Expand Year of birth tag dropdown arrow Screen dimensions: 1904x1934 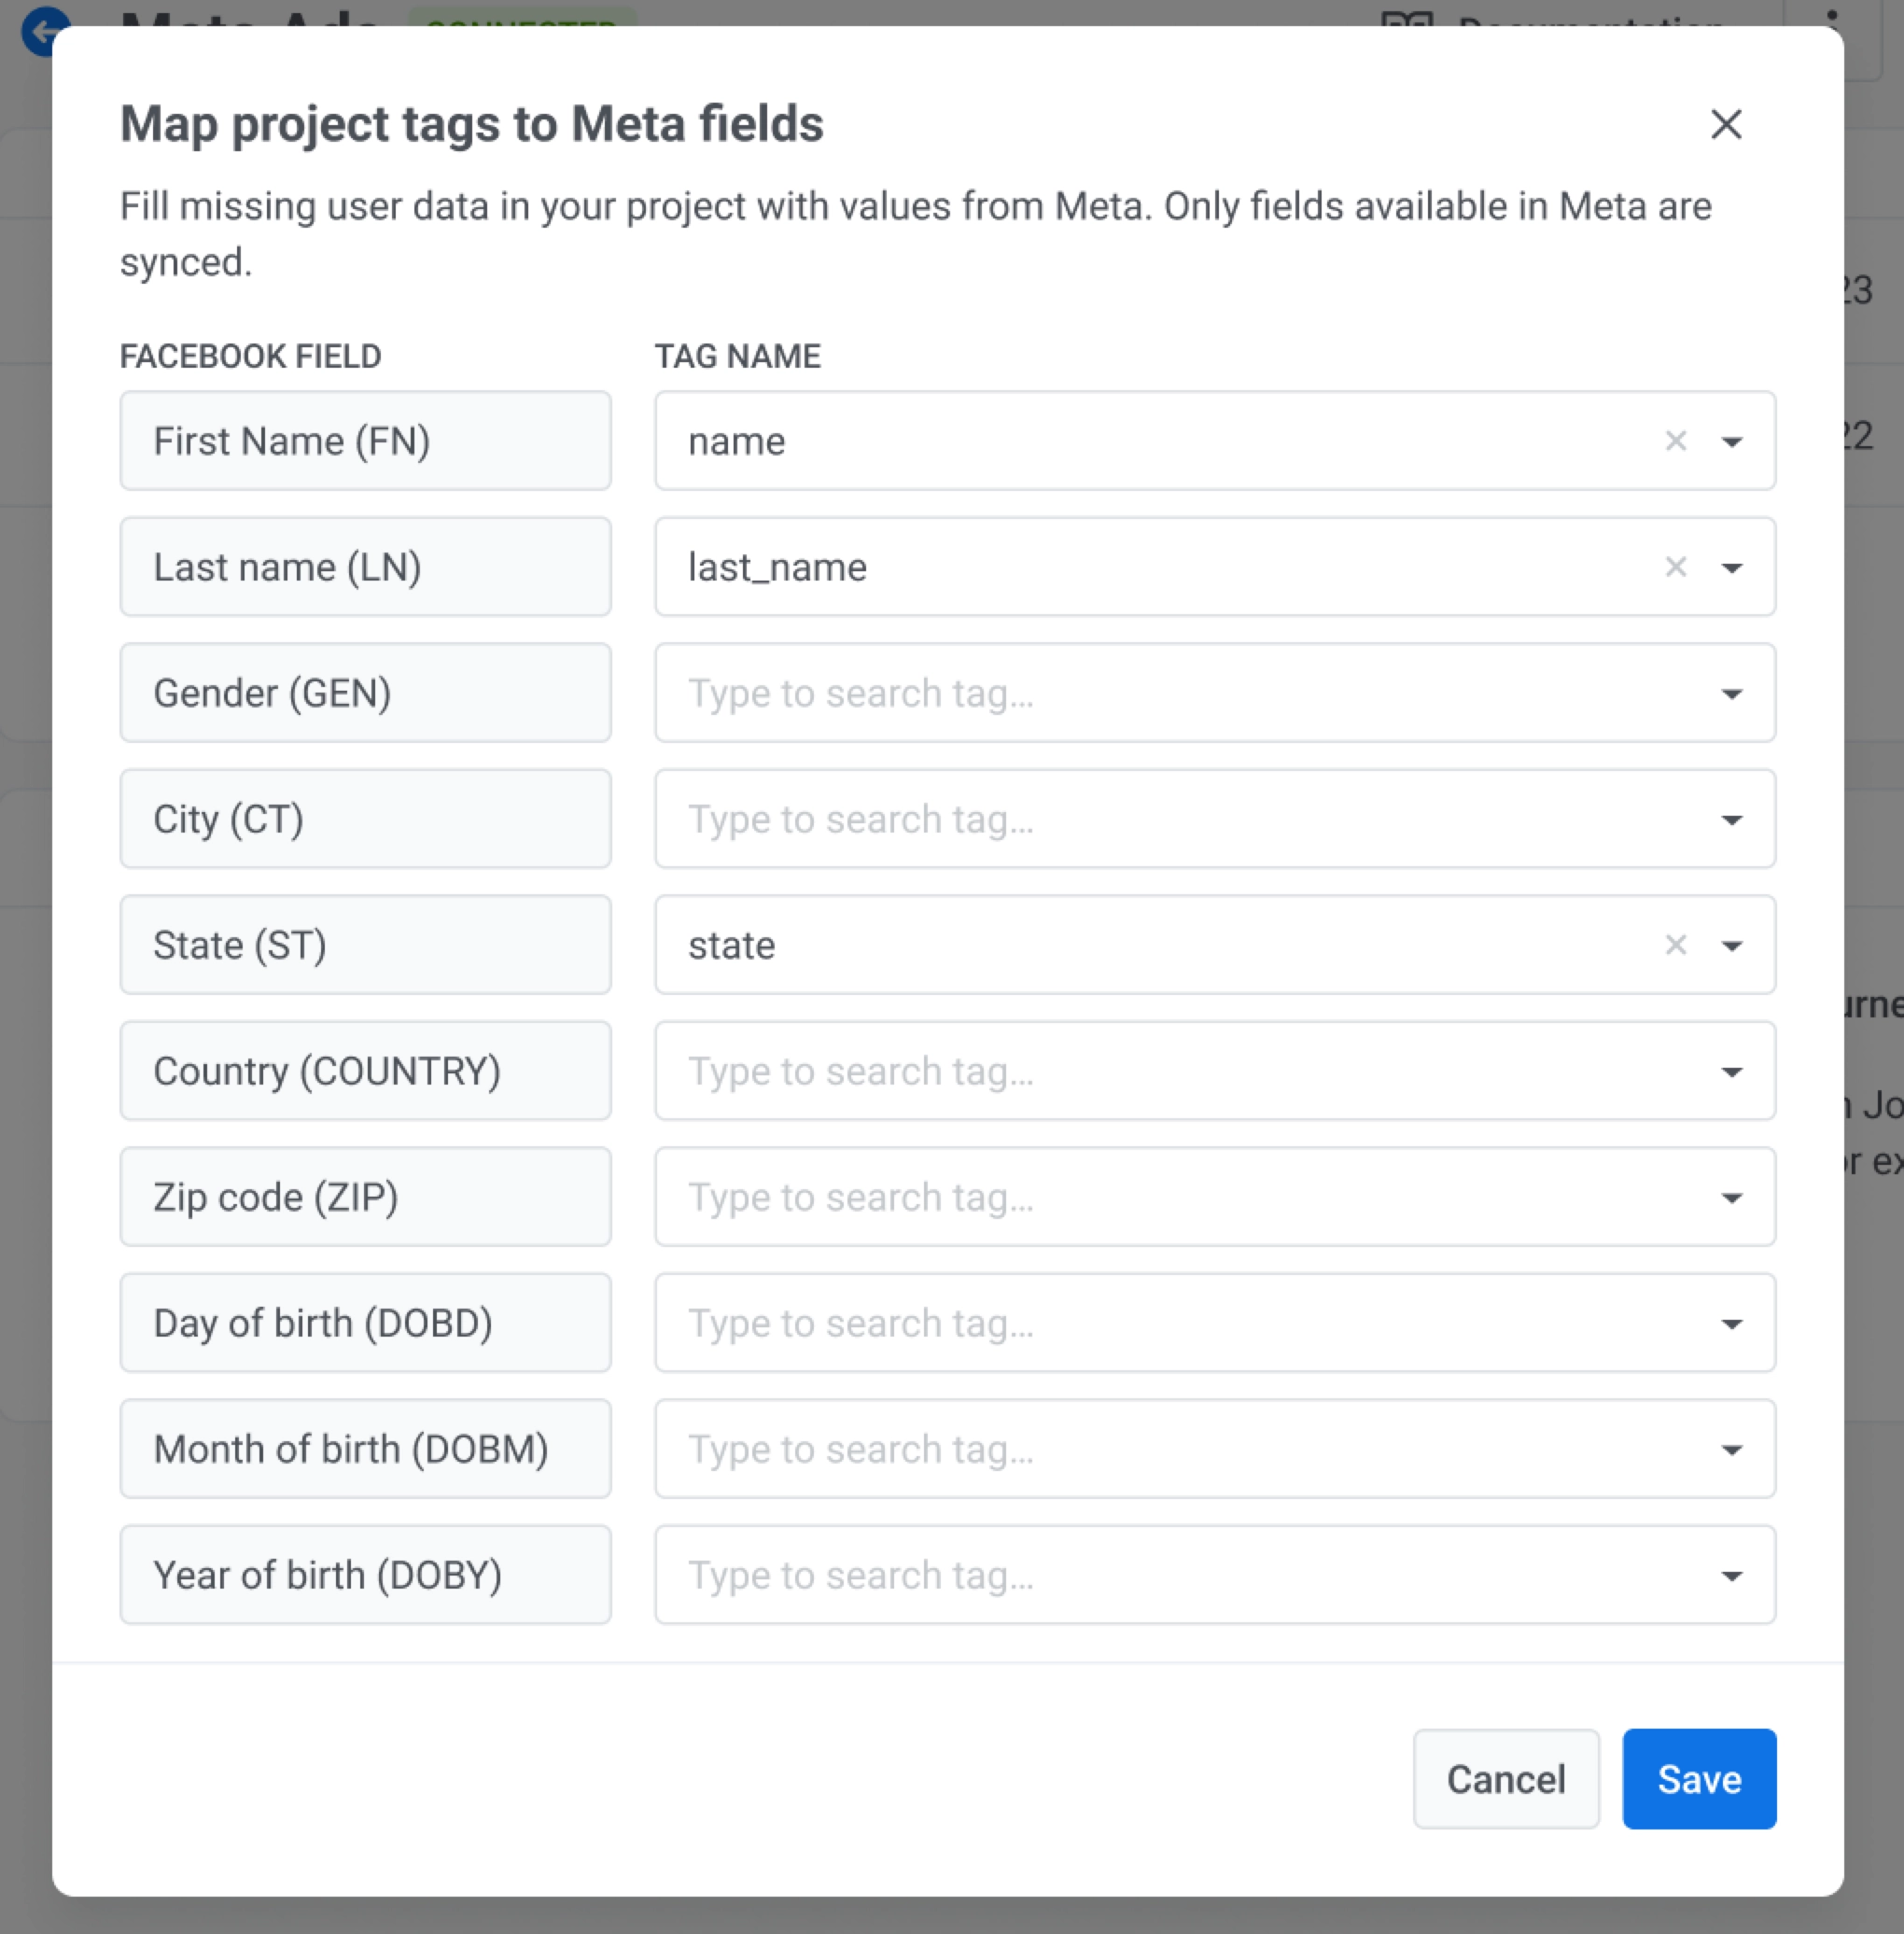click(1732, 1576)
